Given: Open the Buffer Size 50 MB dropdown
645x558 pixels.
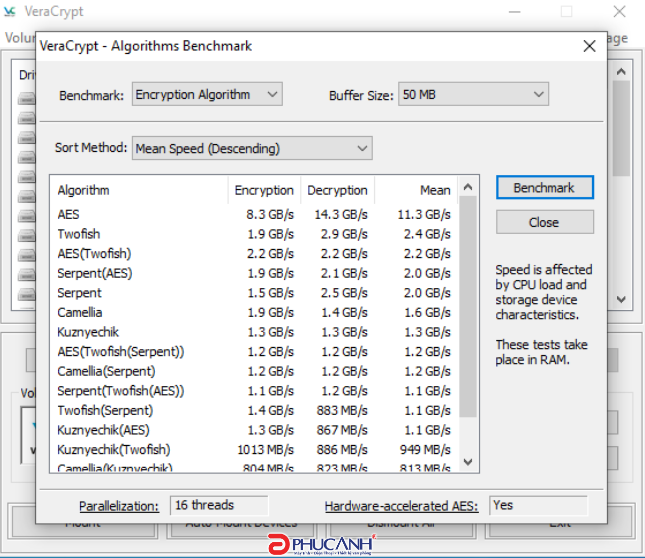Looking at the screenshot, I should 473,95.
